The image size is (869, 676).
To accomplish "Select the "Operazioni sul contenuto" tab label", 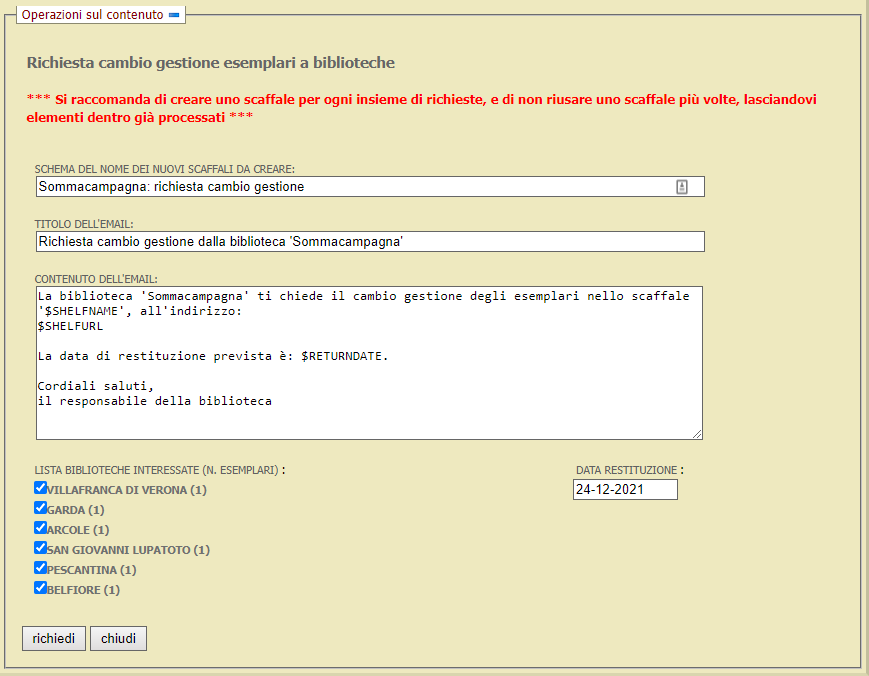I will tap(92, 15).
